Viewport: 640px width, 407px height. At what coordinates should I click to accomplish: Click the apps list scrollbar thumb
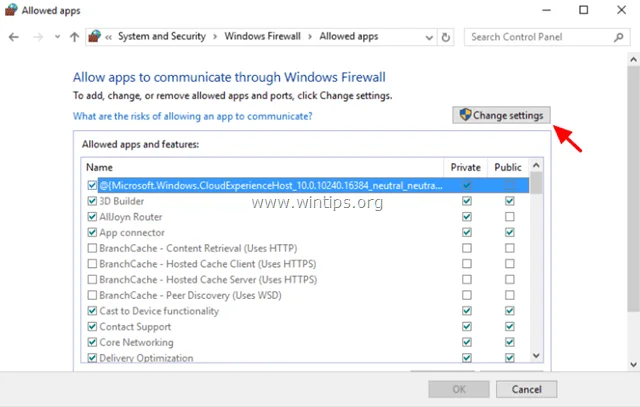tap(536, 182)
